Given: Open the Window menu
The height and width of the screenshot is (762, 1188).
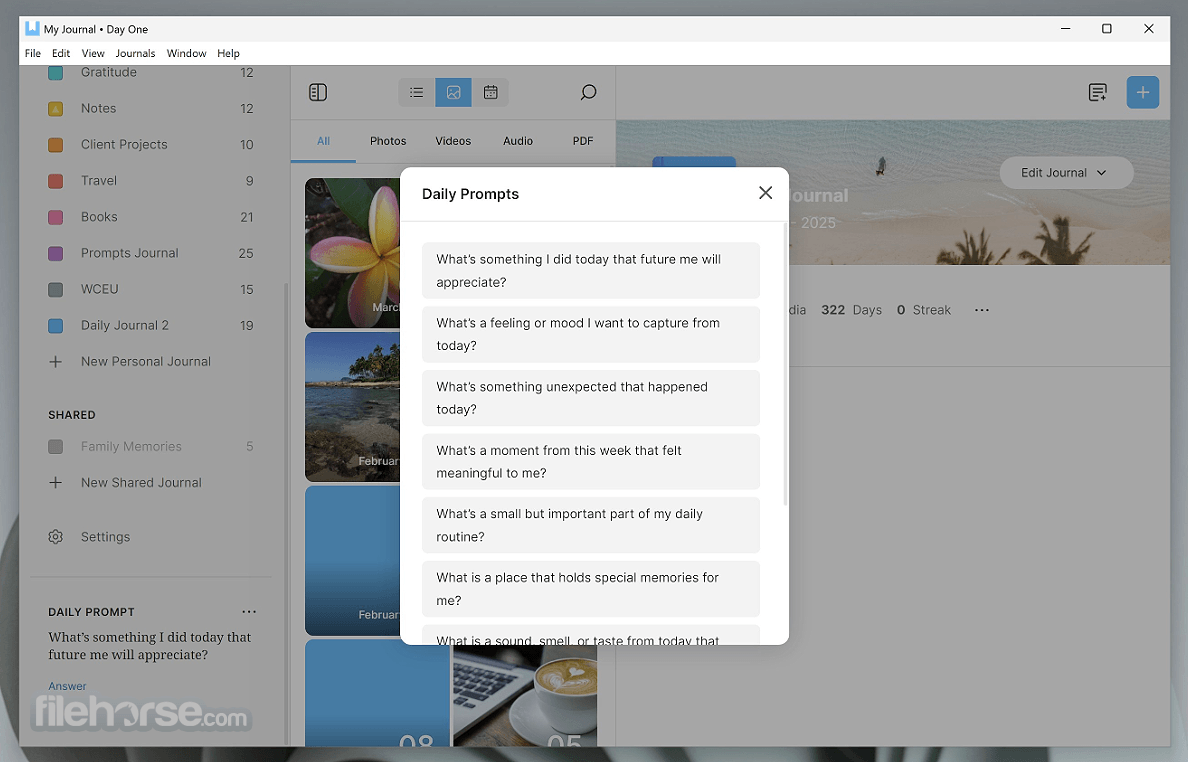Looking at the screenshot, I should (186, 53).
